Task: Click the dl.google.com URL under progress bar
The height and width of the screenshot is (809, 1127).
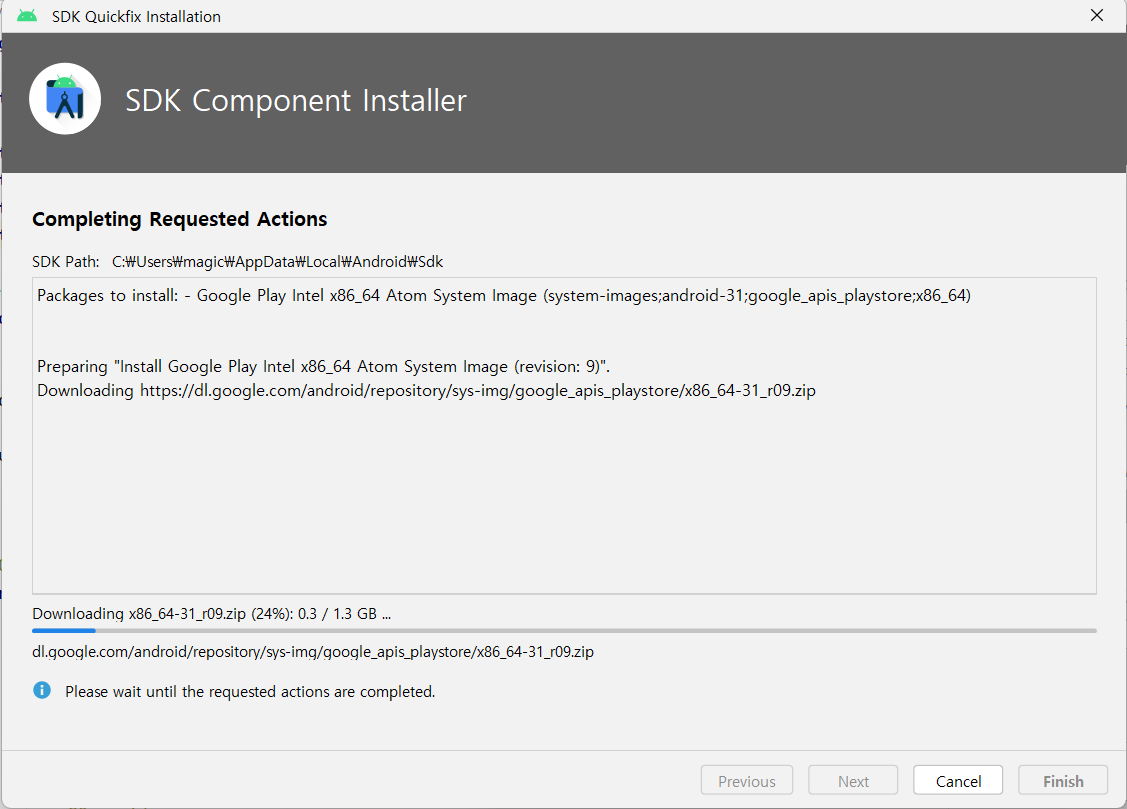Action: tap(313, 652)
